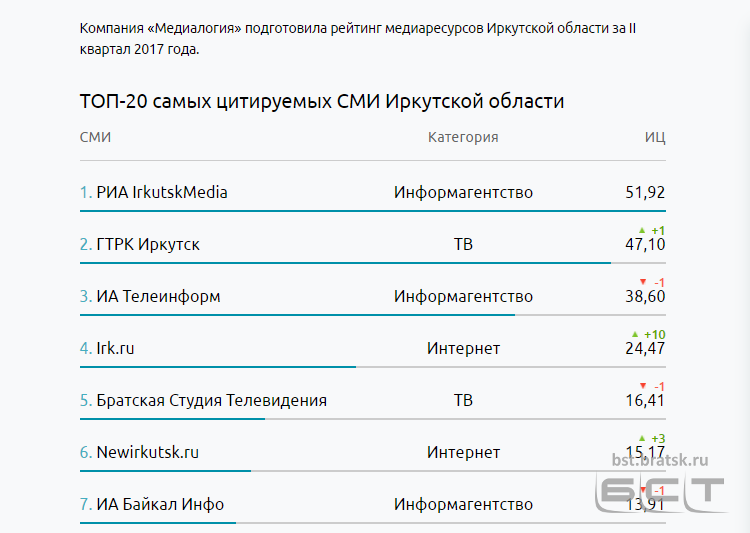This screenshot has width=750, height=533.
Task: Click "ТВ" category of ГТРК Иркутск
Action: coord(463,244)
